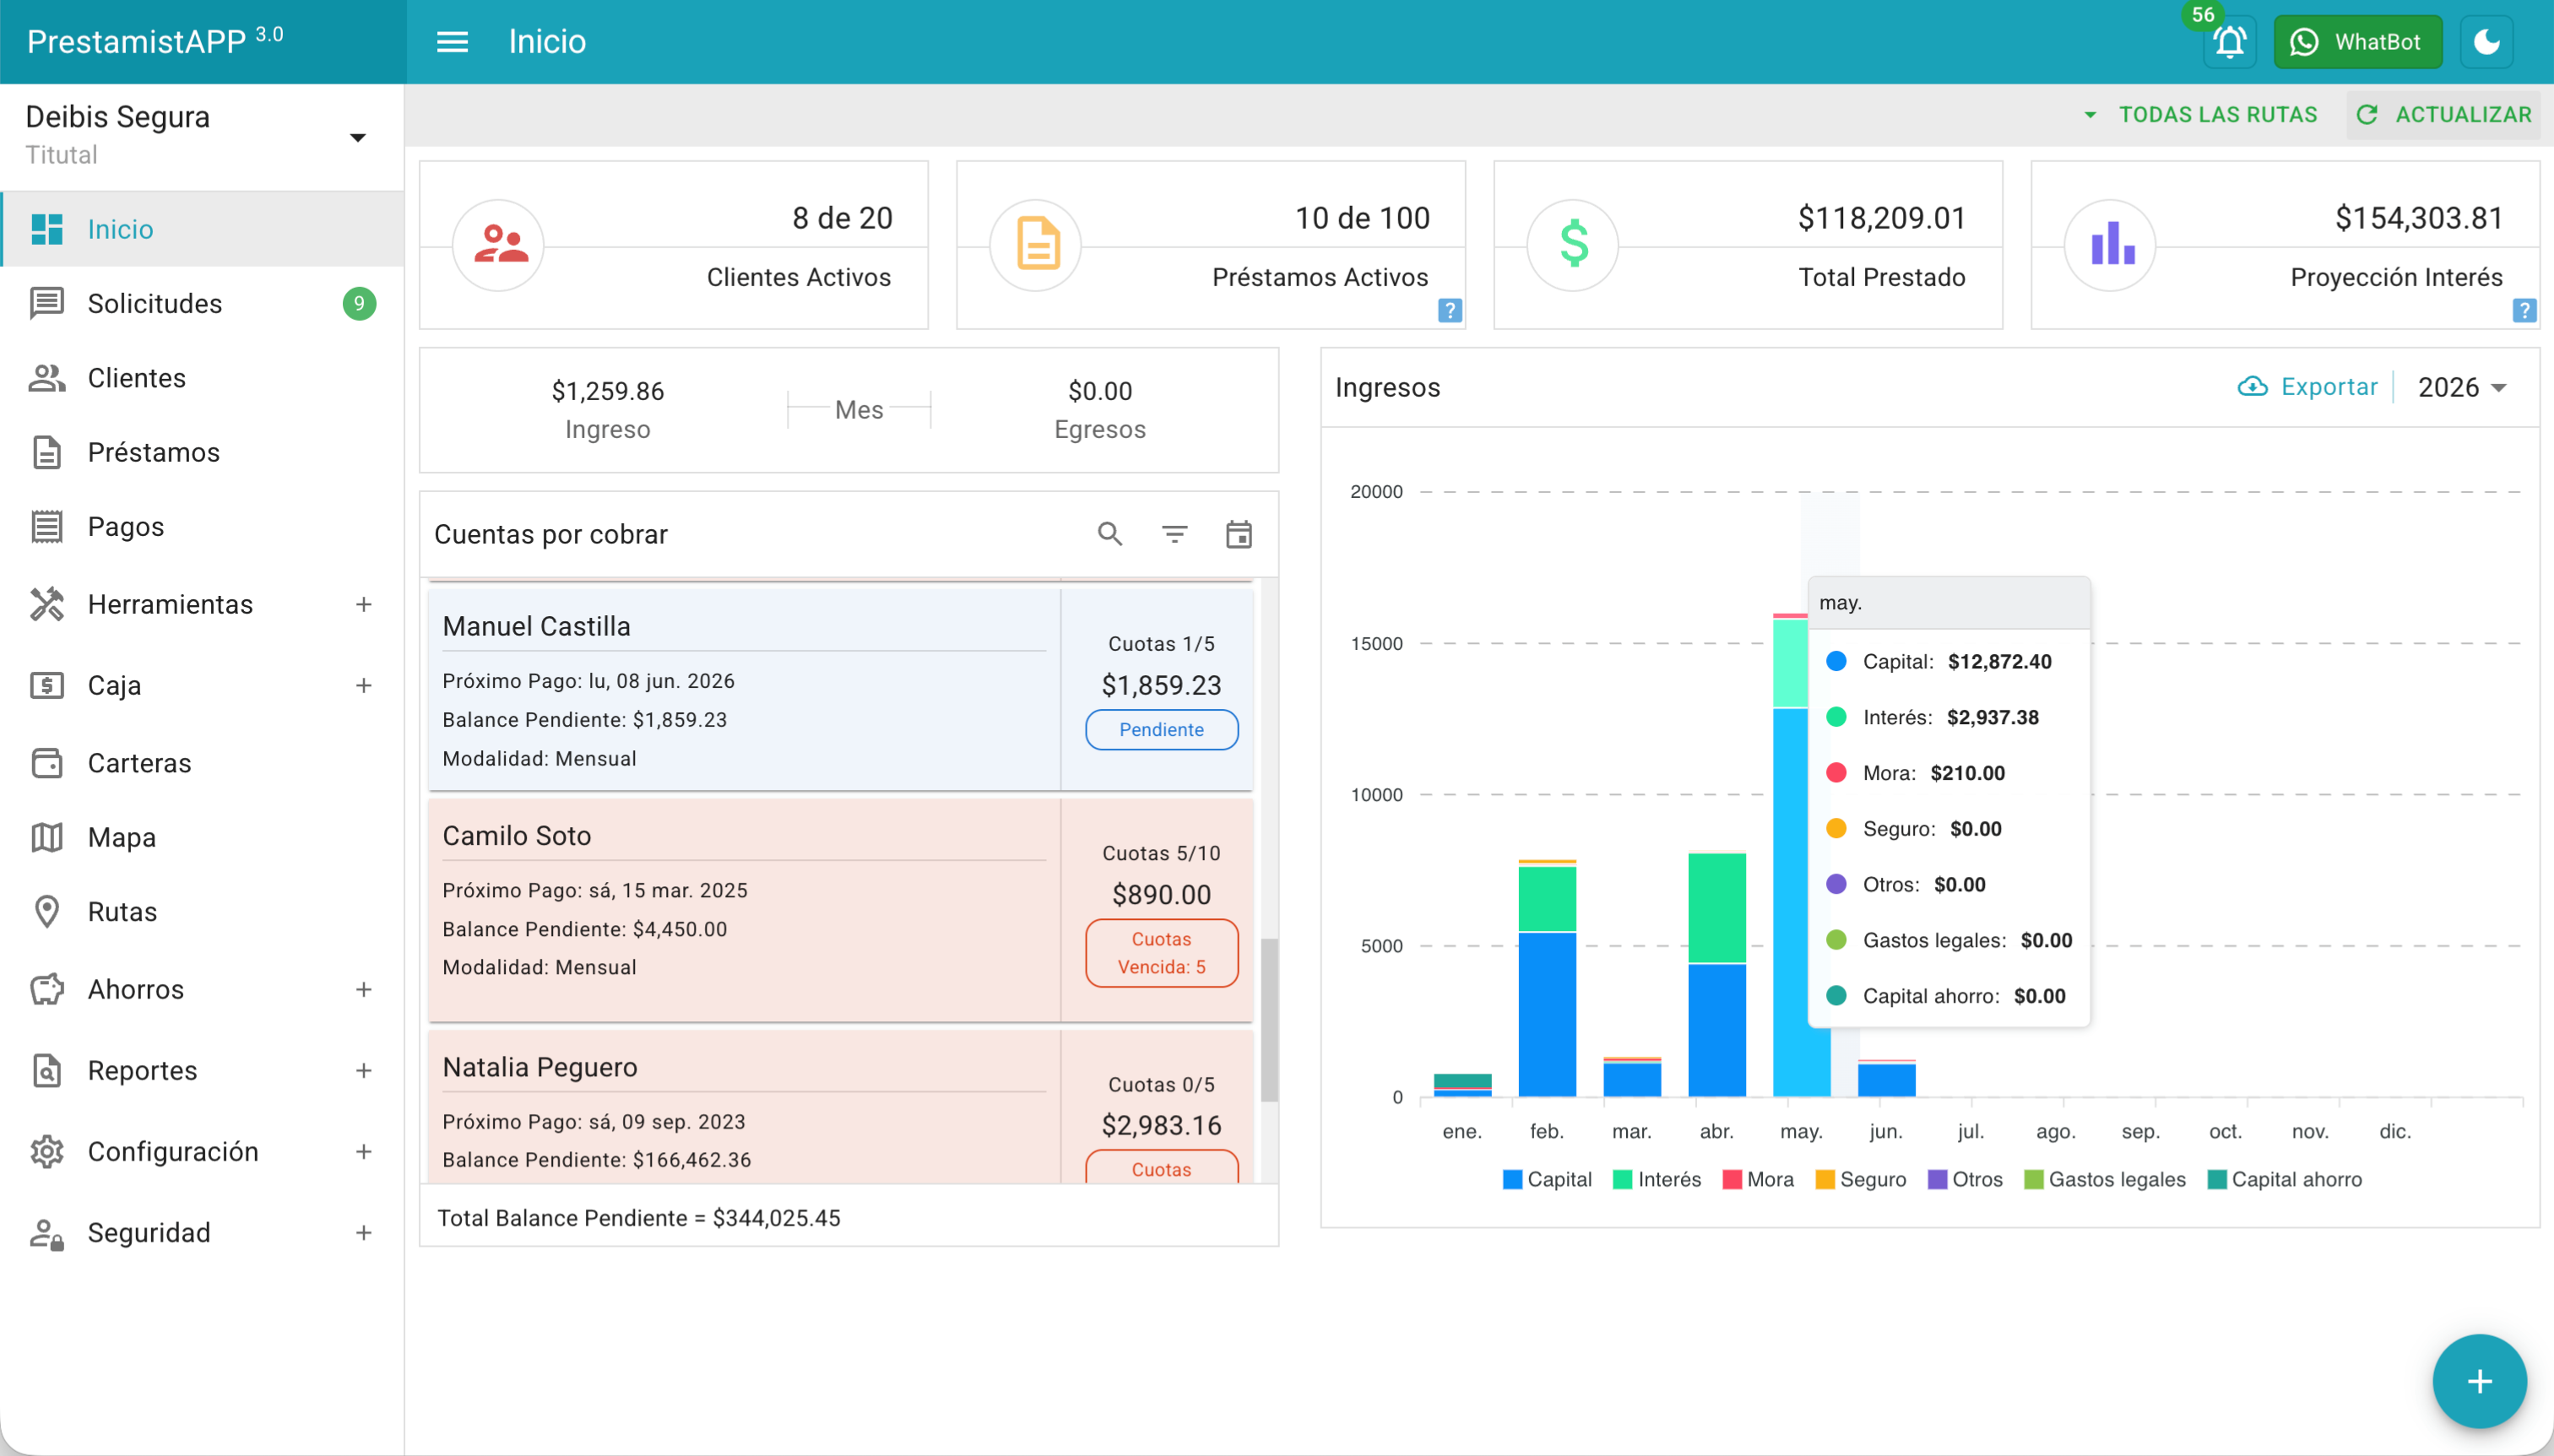Expand Seguridad submenu plus sign
The image size is (2554, 1456).
click(363, 1232)
